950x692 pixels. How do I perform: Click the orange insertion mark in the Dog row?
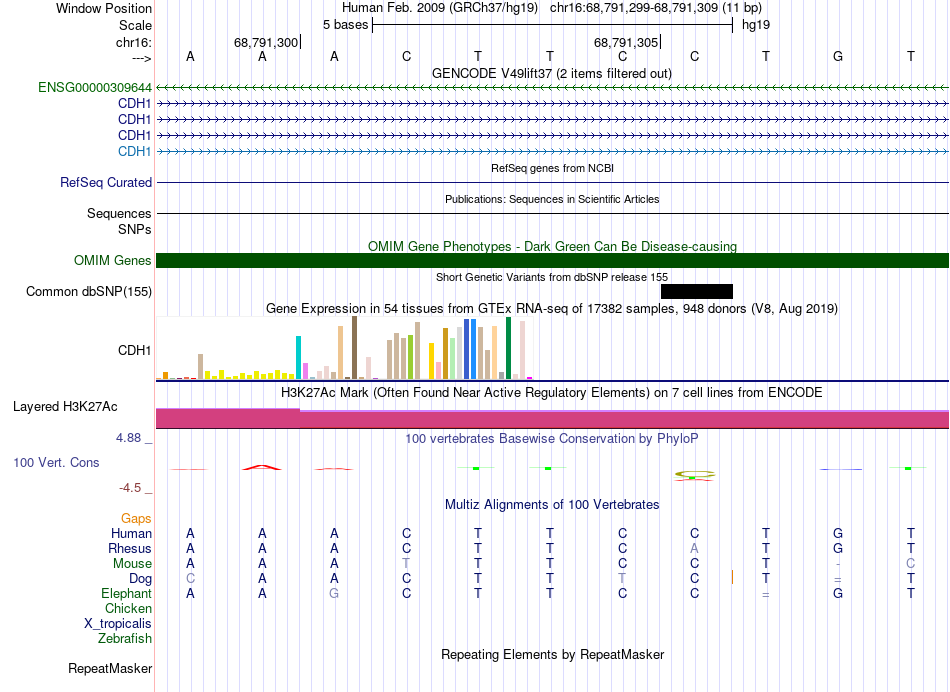click(732, 577)
